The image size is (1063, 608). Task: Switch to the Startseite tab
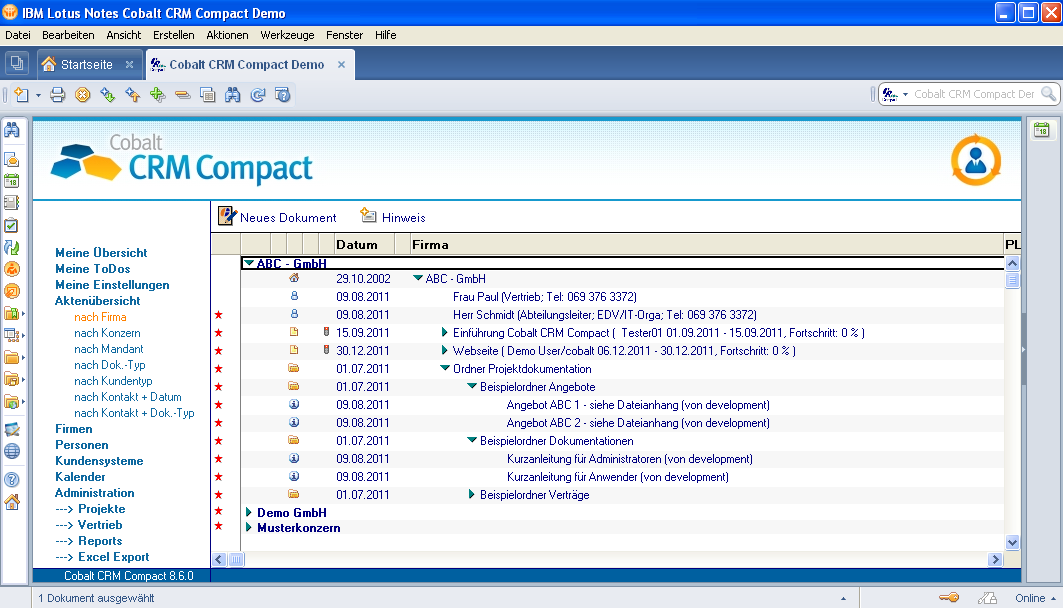pyautogui.click(x=87, y=64)
